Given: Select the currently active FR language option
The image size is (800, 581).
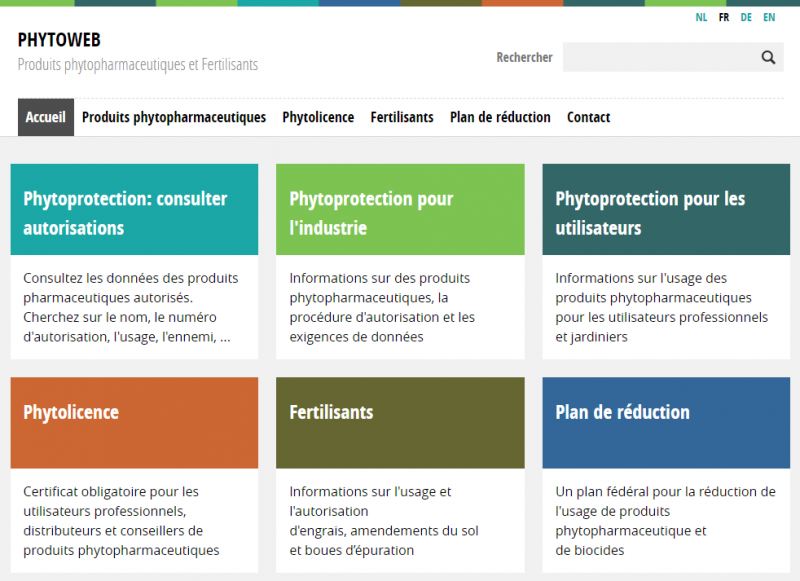Looking at the screenshot, I should (x=723, y=17).
